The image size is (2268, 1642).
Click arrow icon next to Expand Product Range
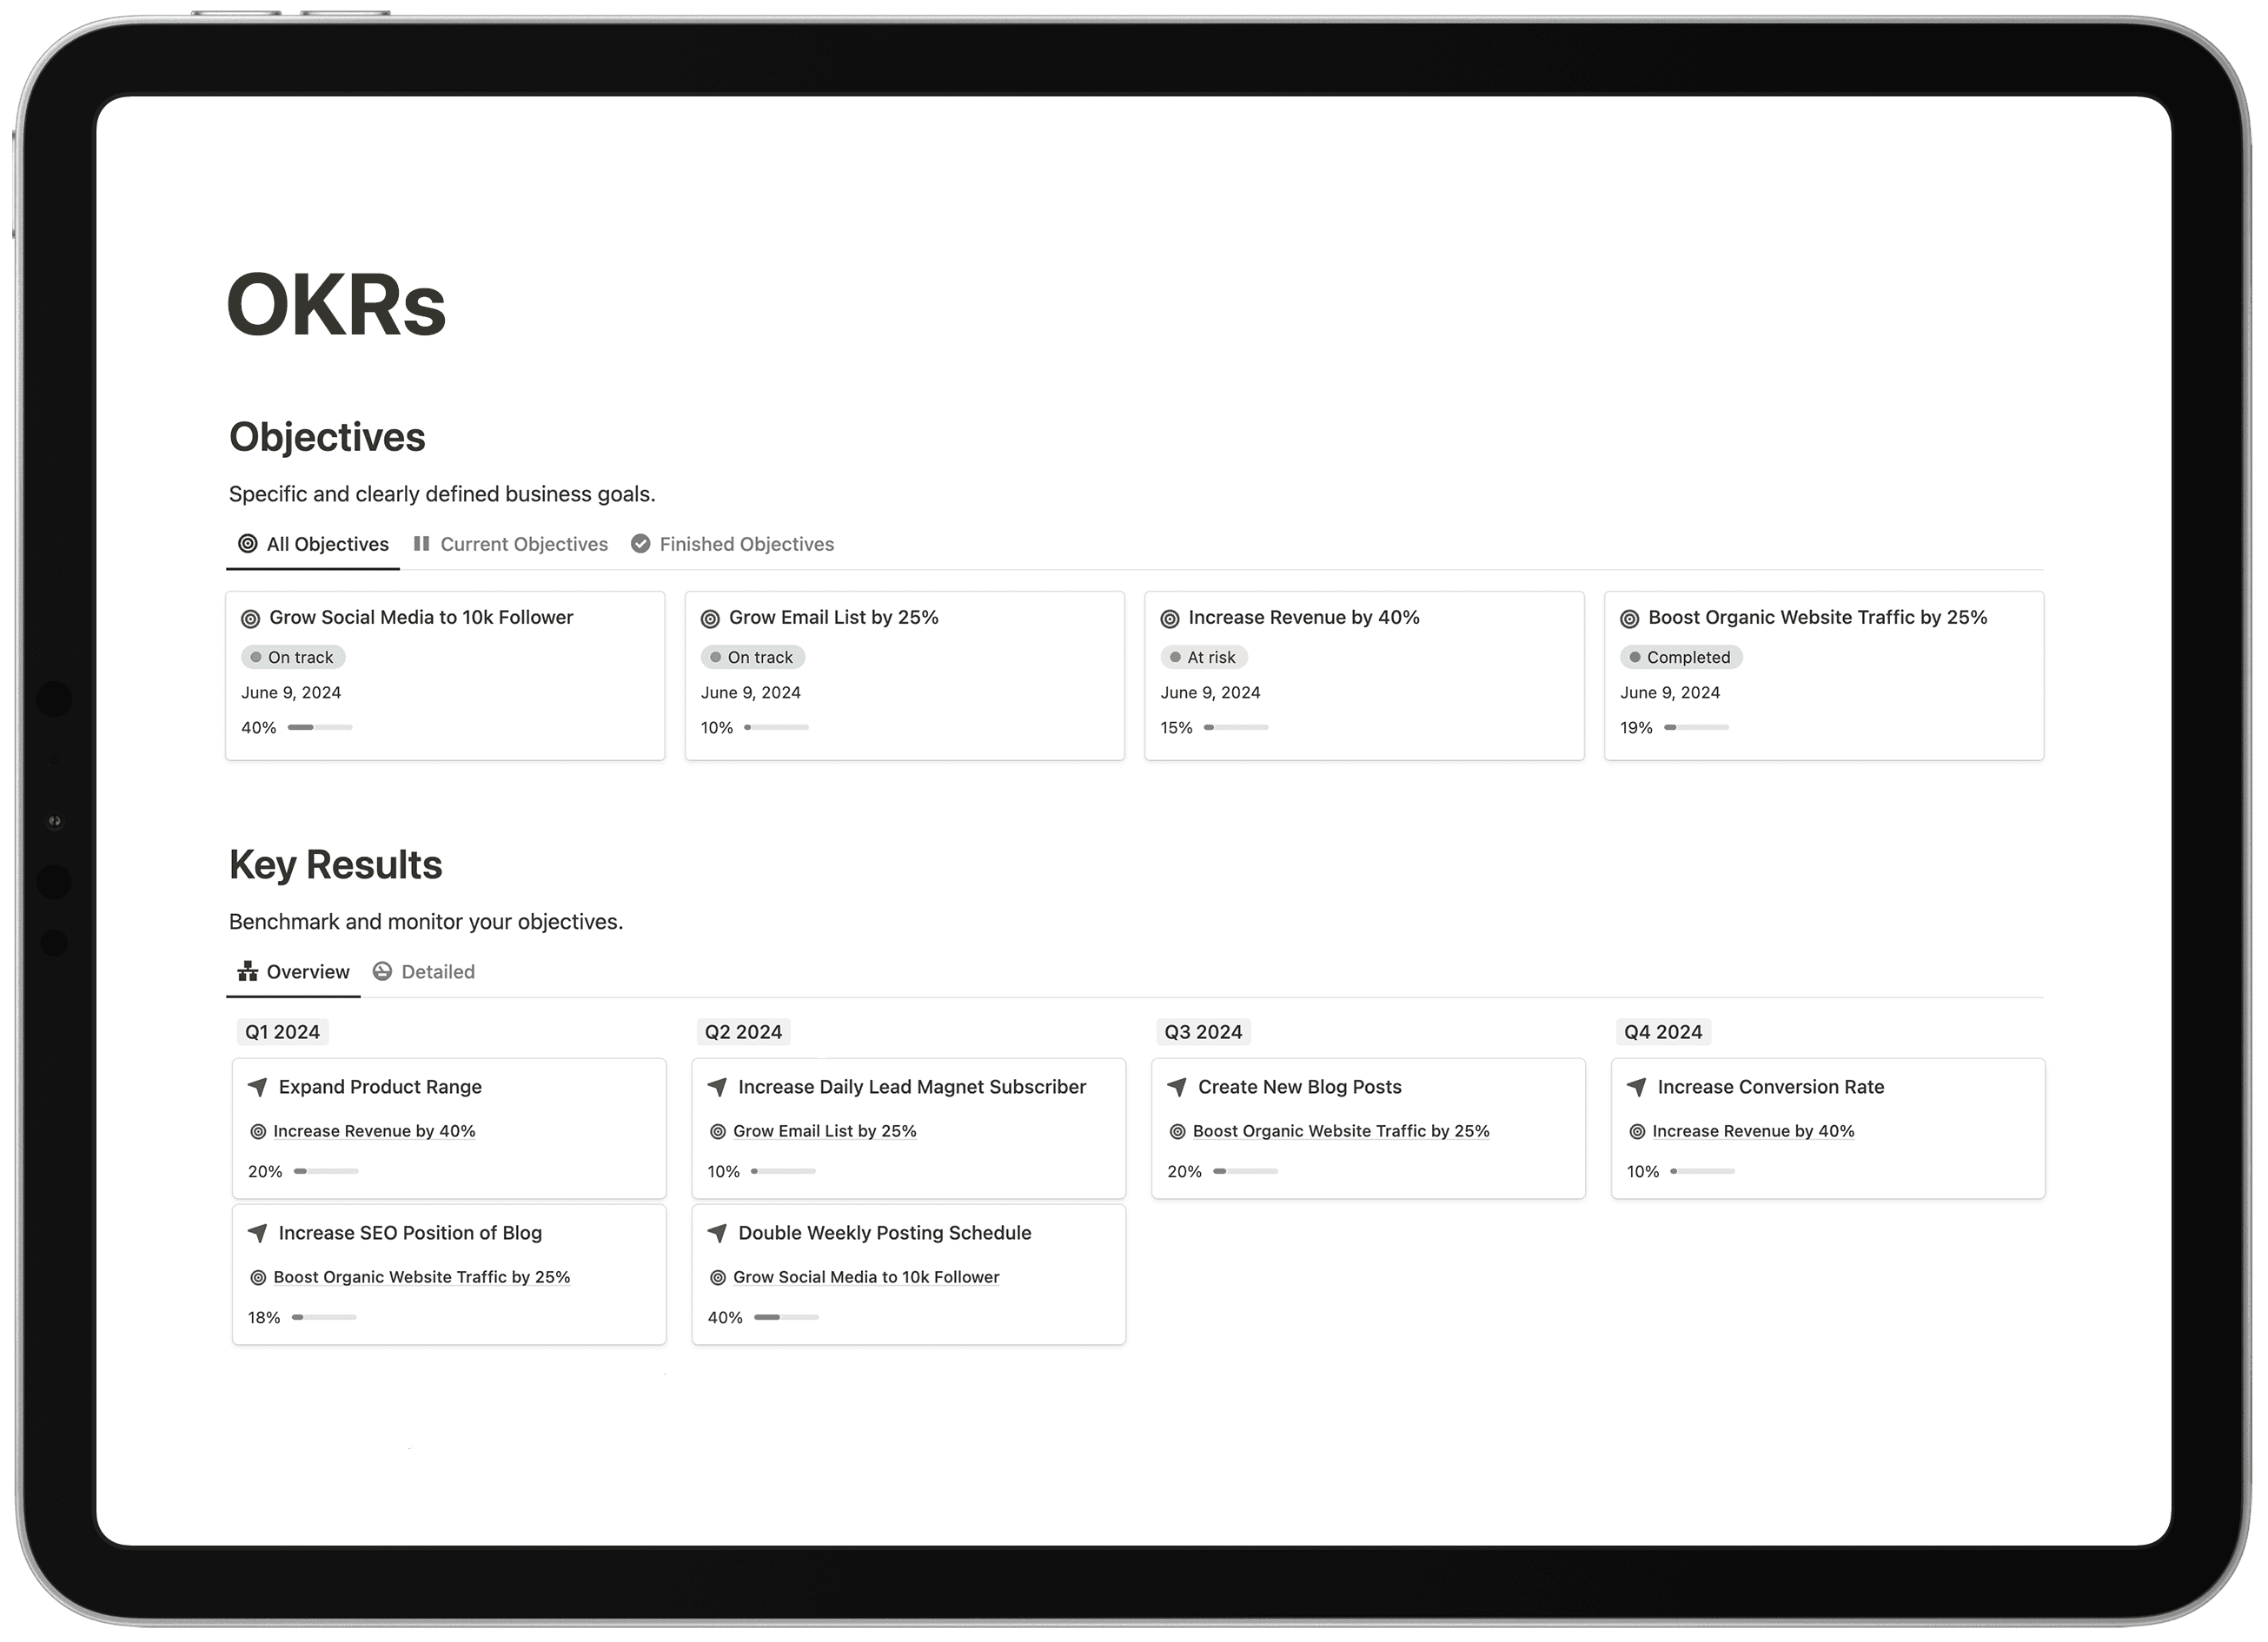click(258, 1087)
